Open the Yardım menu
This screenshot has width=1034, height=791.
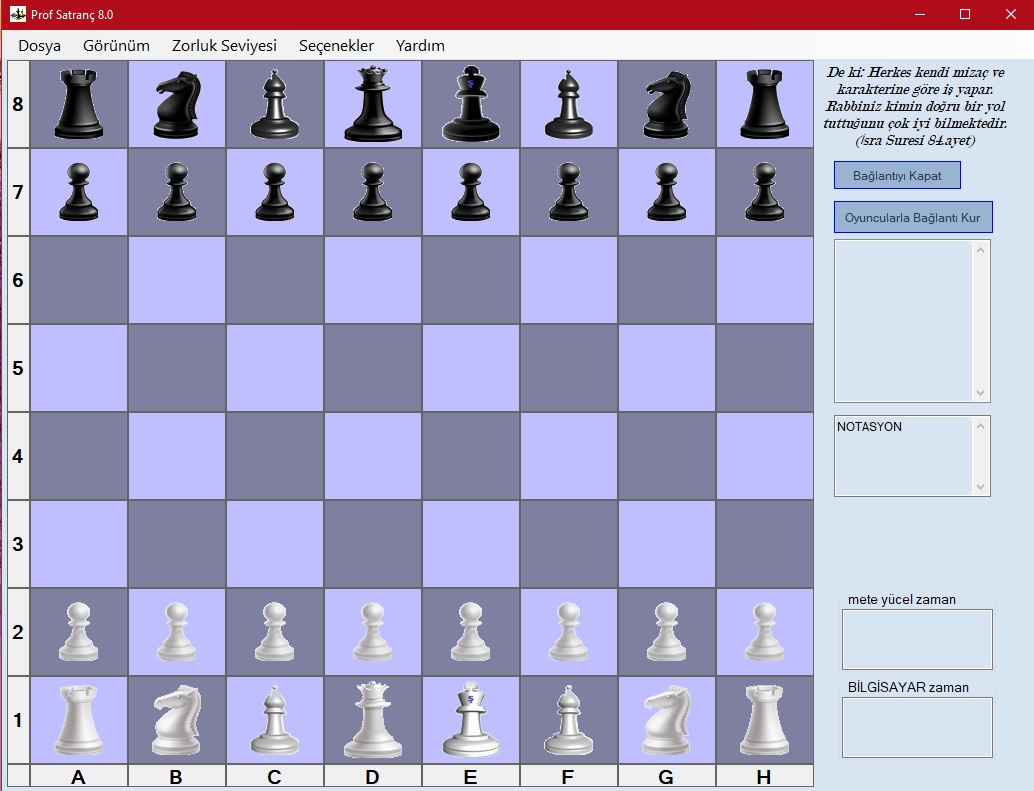[420, 46]
